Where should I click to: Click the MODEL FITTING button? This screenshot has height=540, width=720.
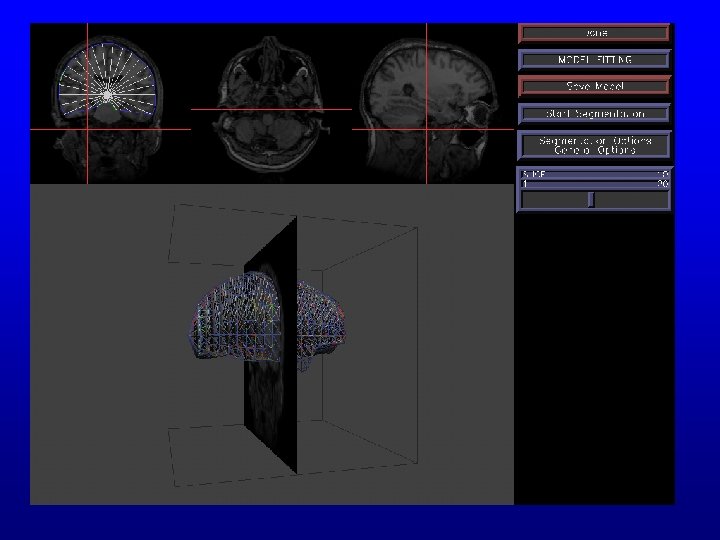[594, 60]
